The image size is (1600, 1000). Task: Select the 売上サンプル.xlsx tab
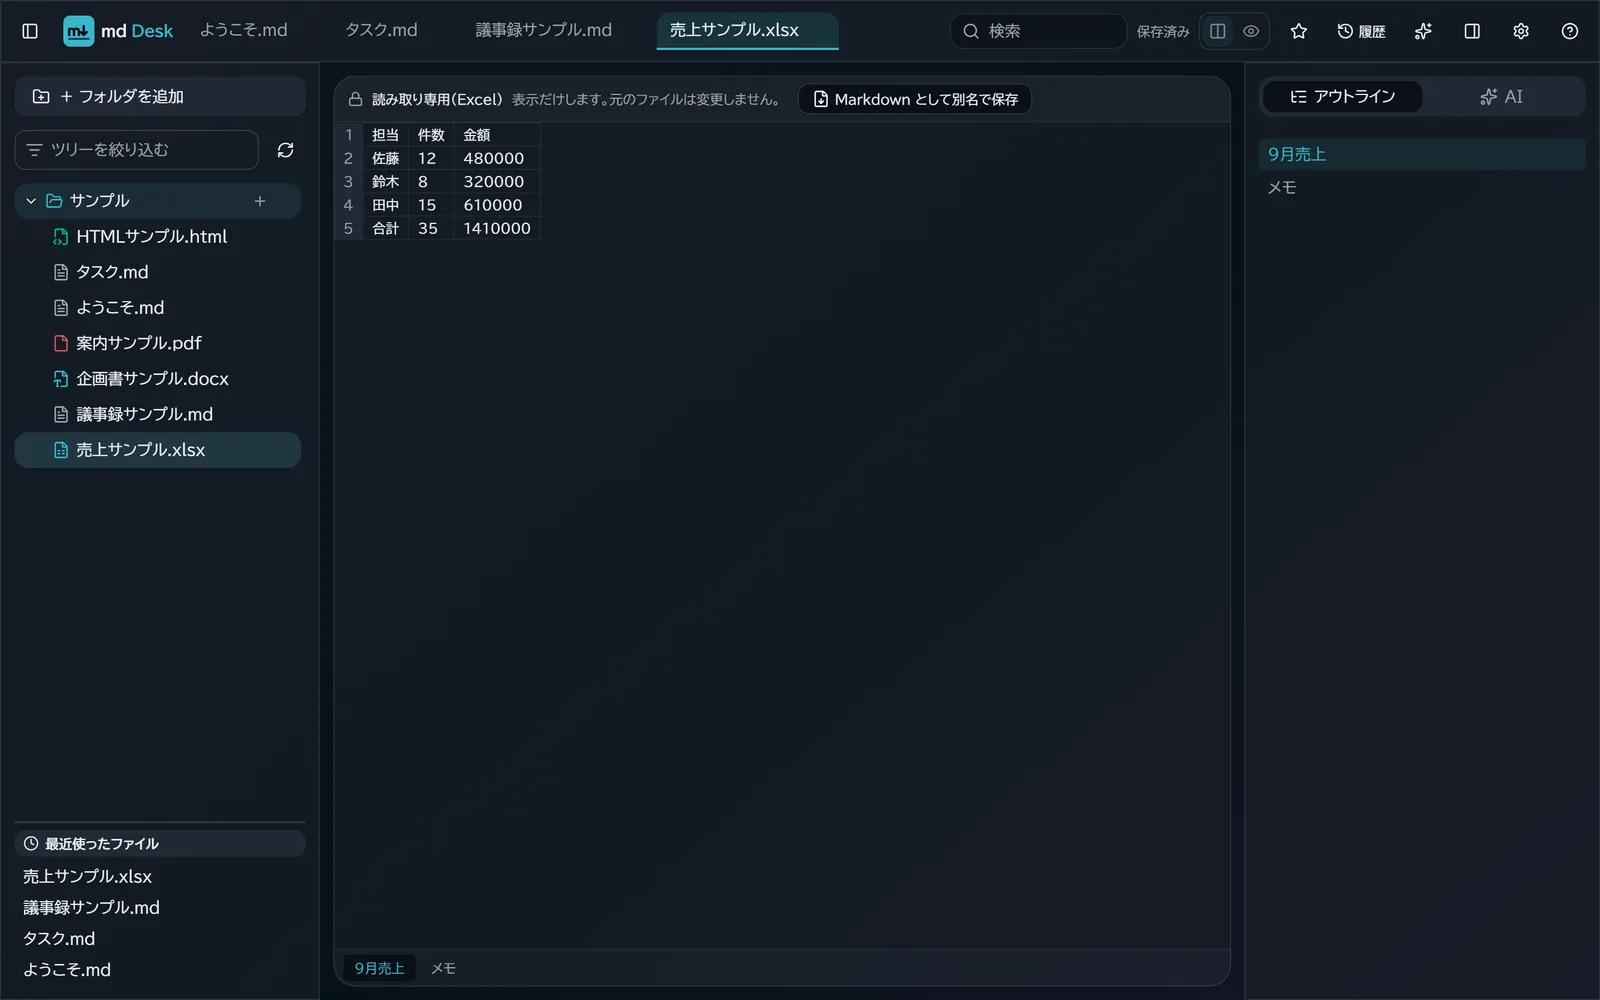[x=747, y=30]
